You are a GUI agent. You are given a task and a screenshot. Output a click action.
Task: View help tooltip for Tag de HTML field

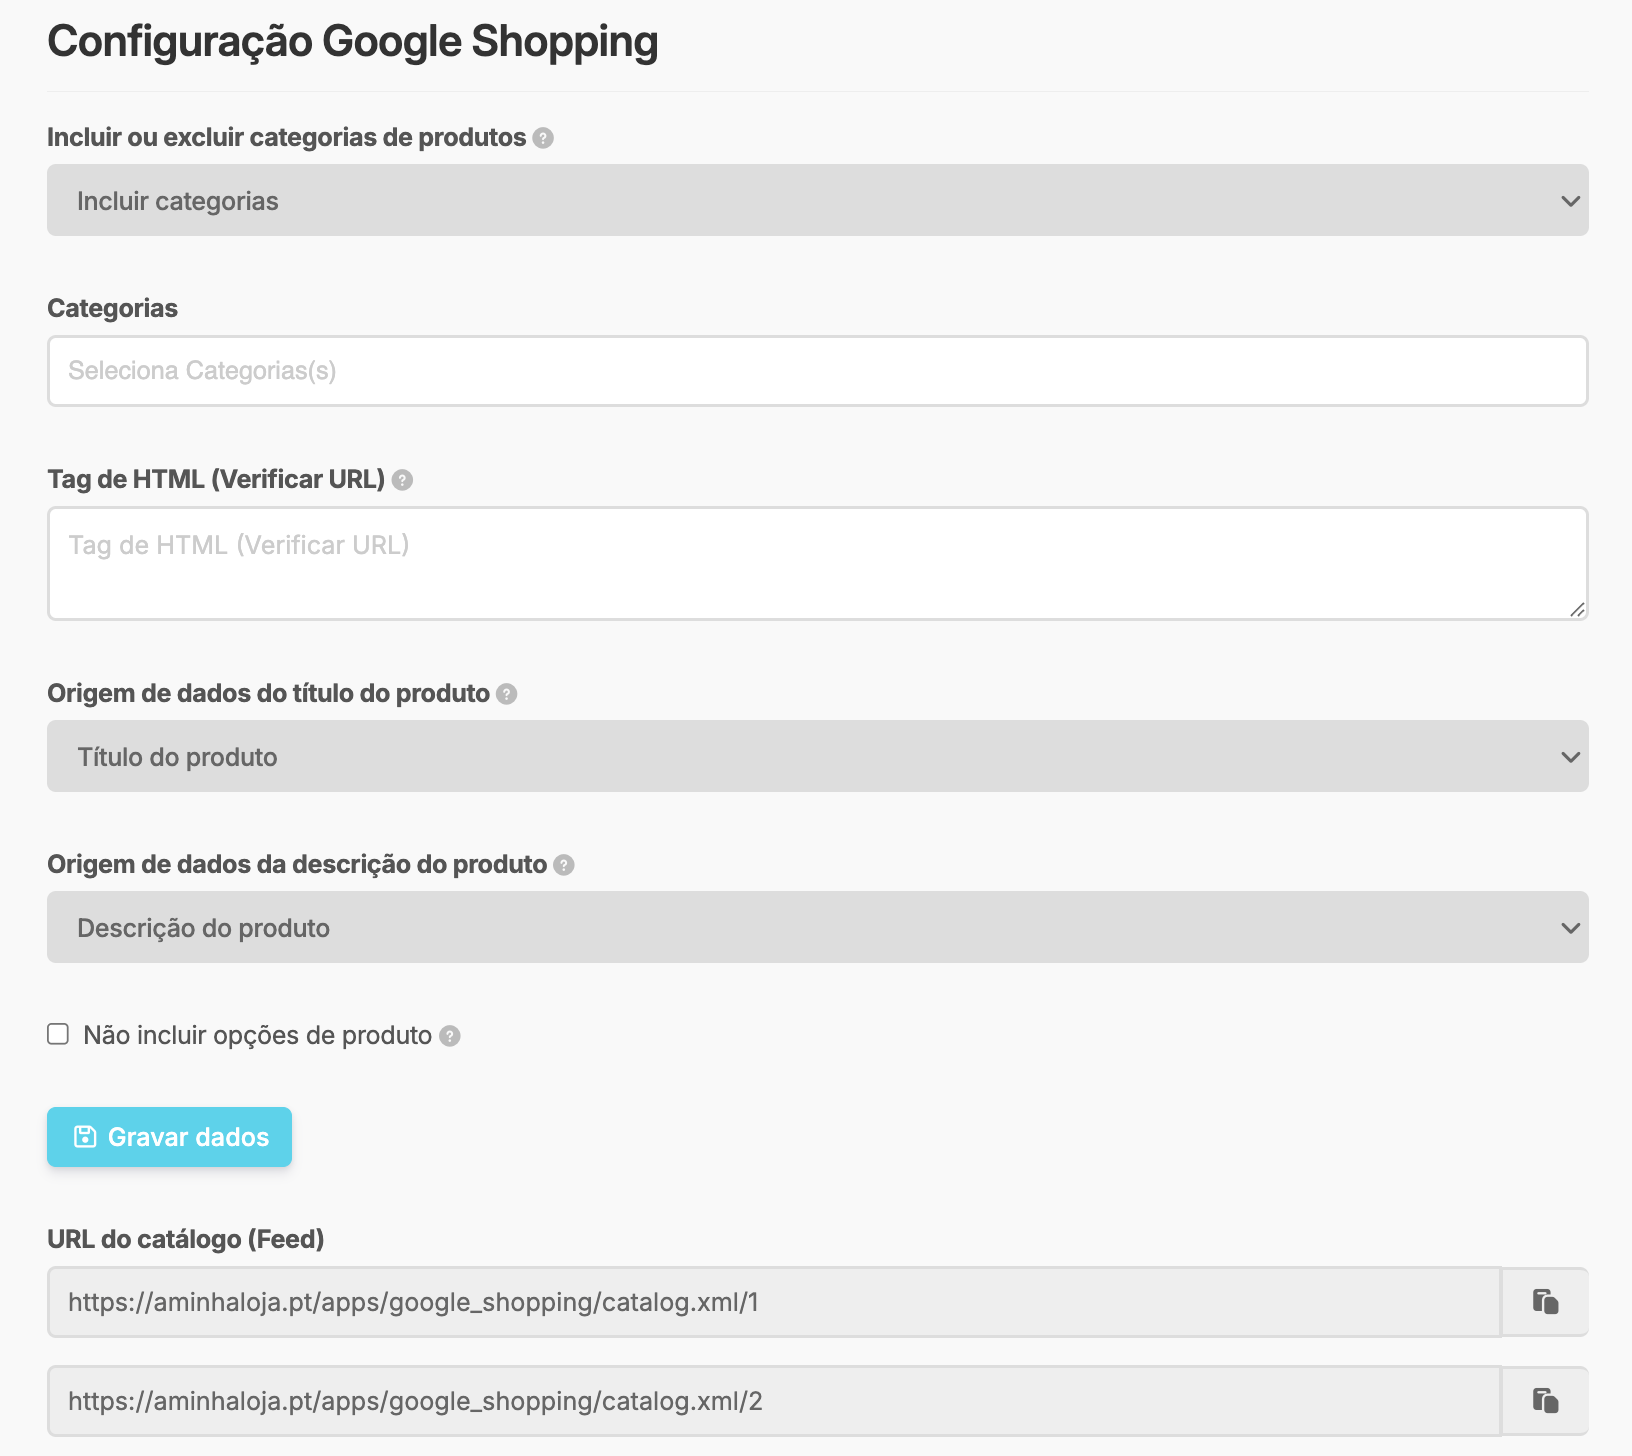tap(404, 481)
